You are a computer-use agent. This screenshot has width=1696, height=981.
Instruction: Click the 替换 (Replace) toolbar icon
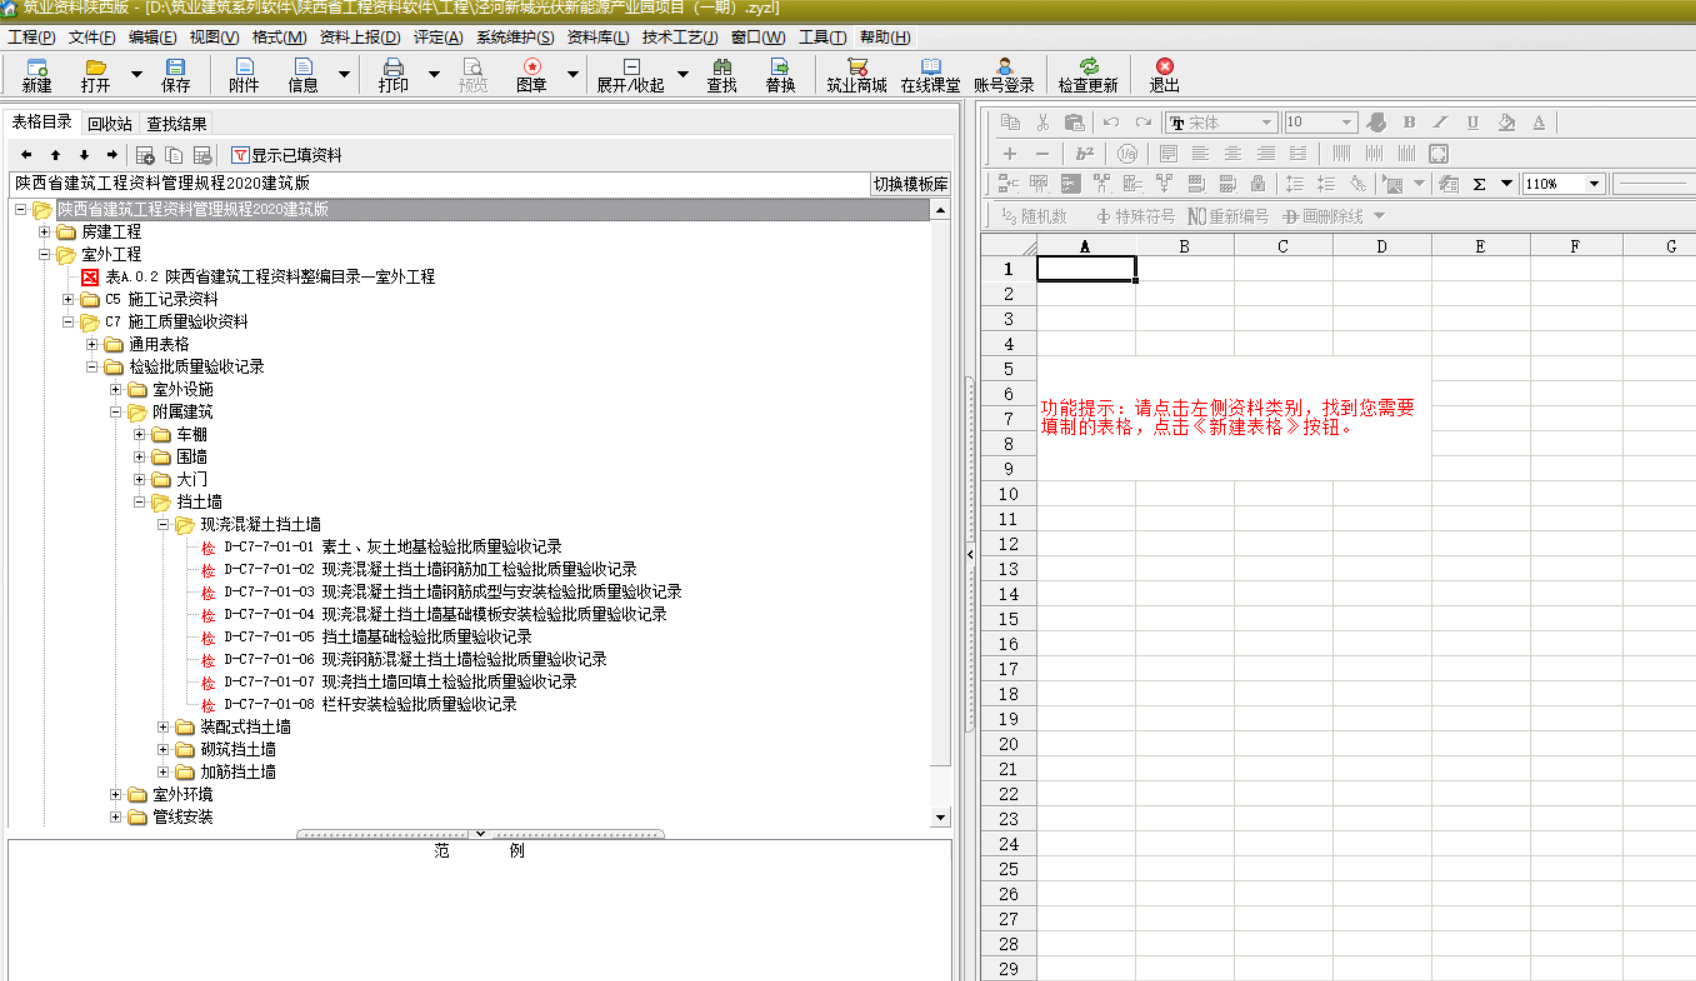(x=780, y=75)
